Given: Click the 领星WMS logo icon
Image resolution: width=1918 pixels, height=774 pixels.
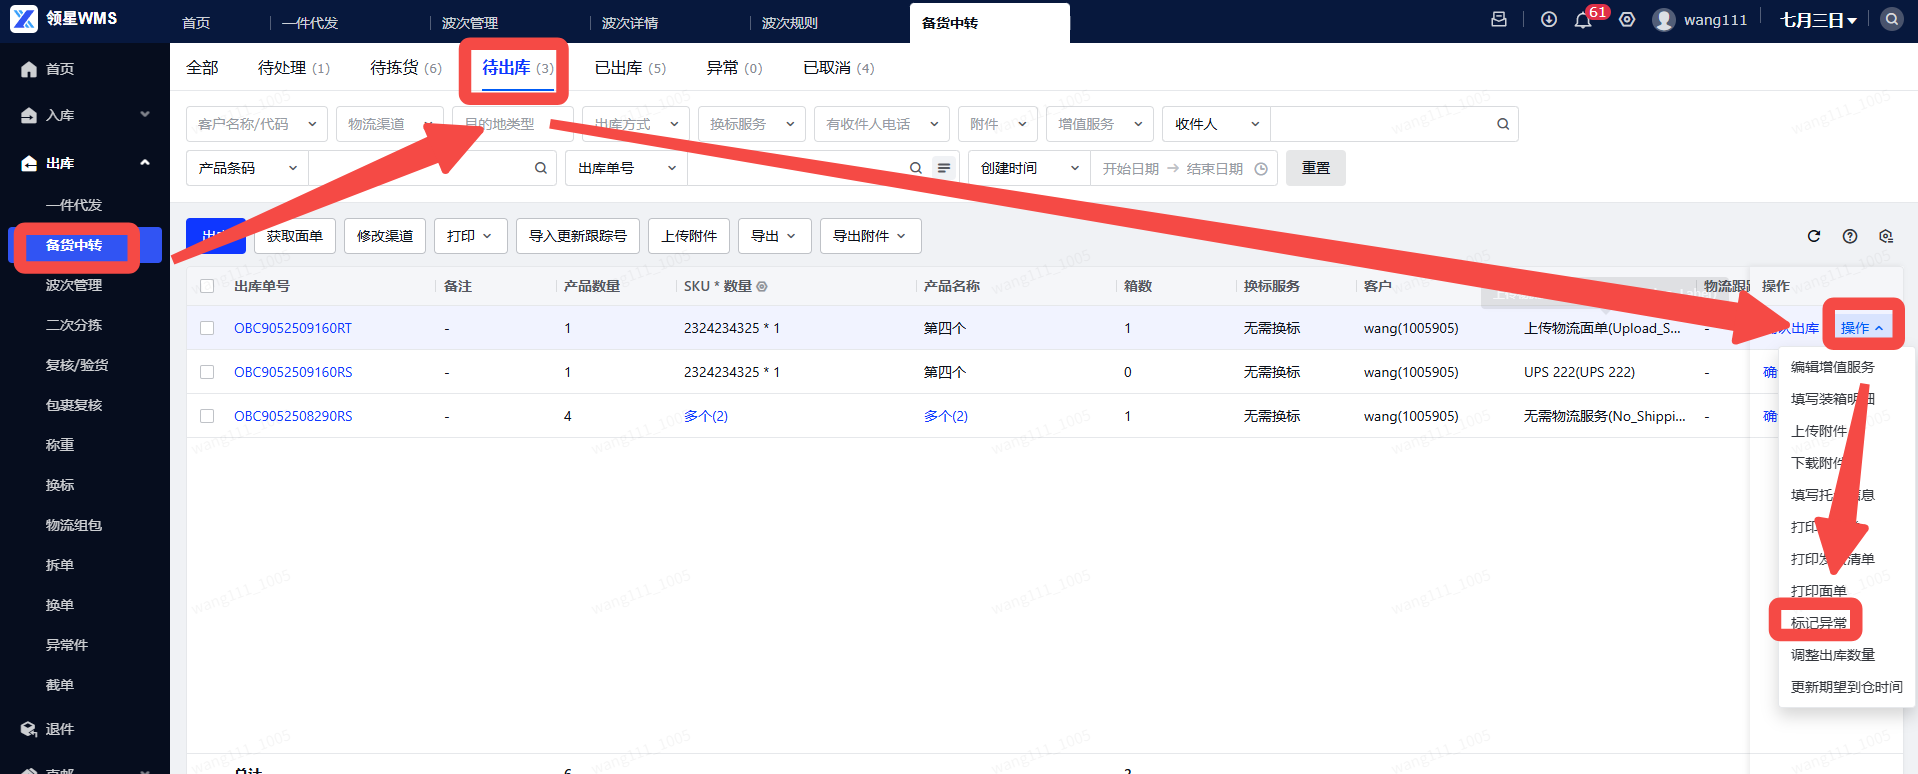Looking at the screenshot, I should click(24, 19).
